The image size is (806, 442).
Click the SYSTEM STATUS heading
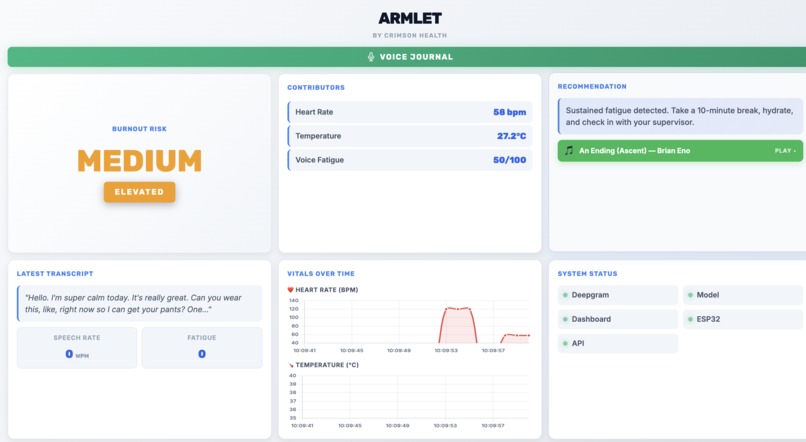pos(588,274)
